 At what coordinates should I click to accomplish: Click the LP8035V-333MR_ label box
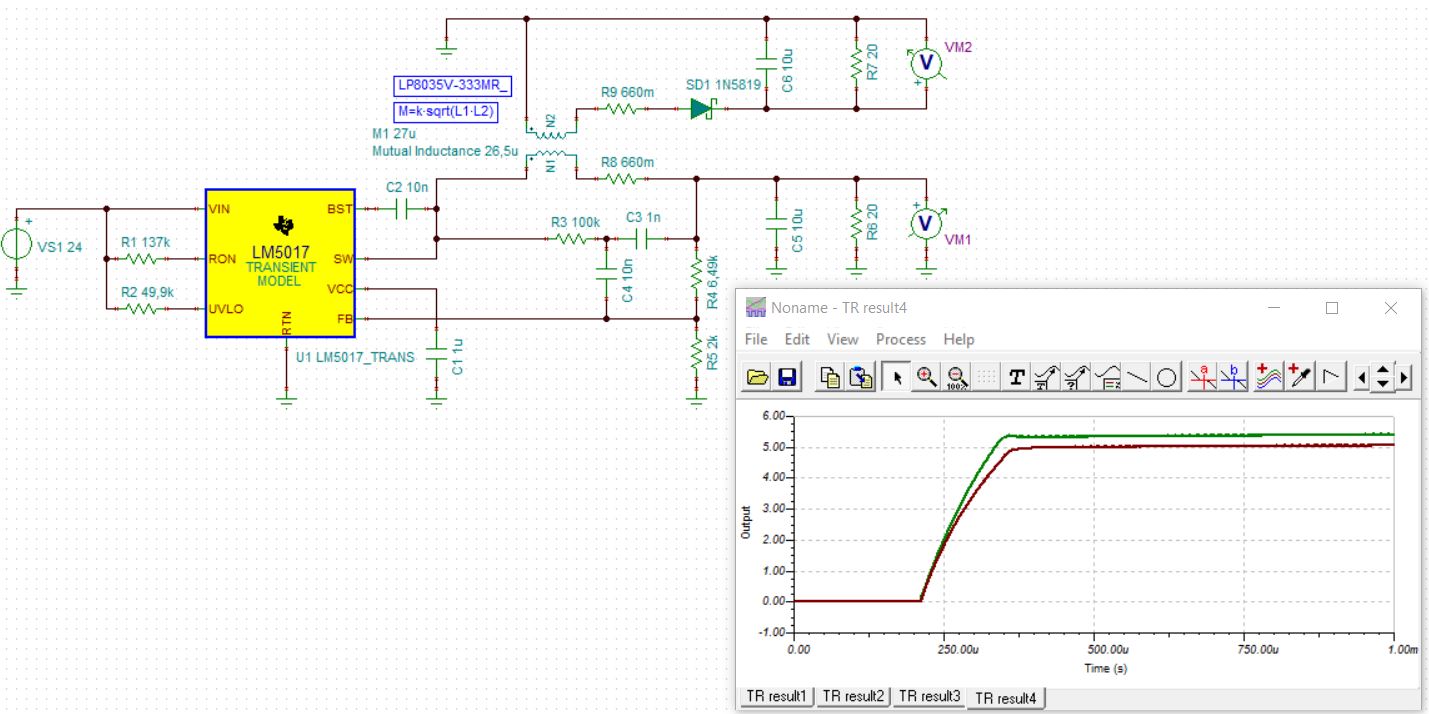click(454, 86)
